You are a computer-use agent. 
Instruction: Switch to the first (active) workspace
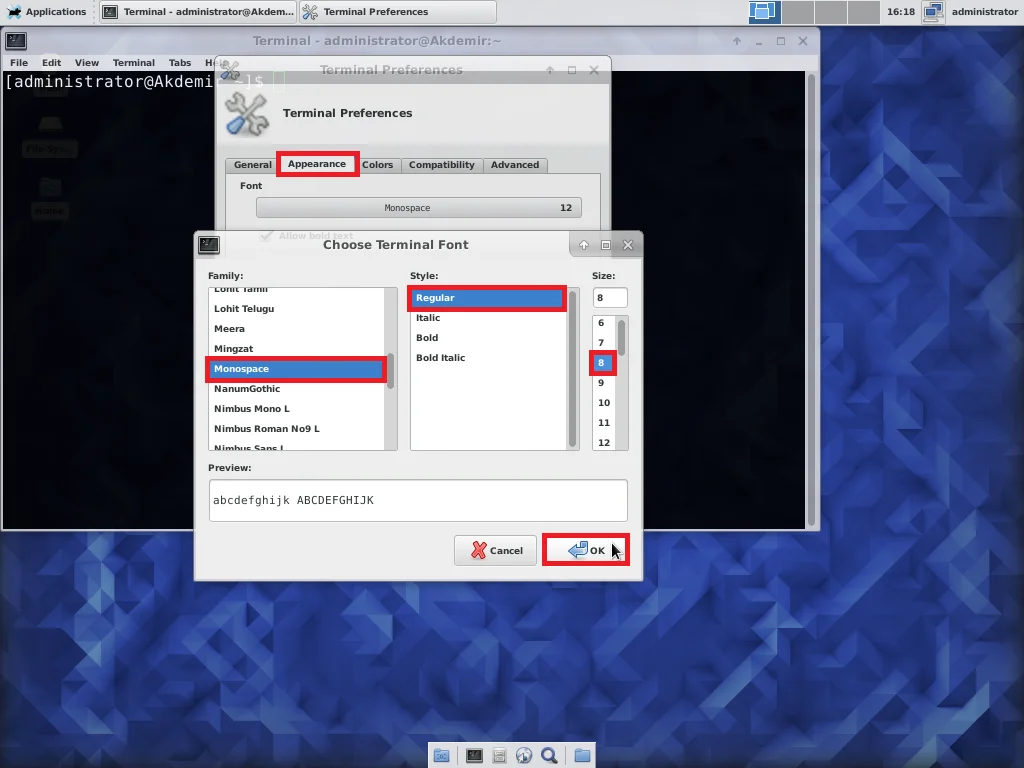point(764,12)
